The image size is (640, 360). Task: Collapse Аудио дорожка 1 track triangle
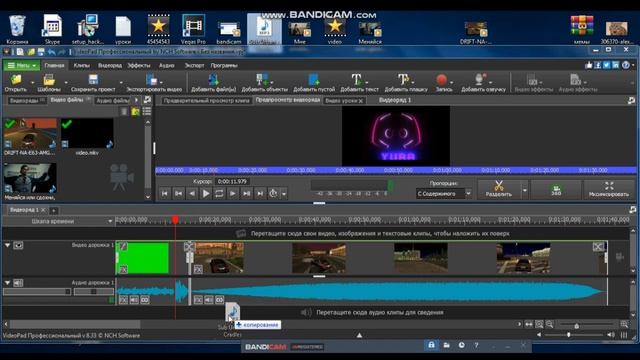pos(7,282)
